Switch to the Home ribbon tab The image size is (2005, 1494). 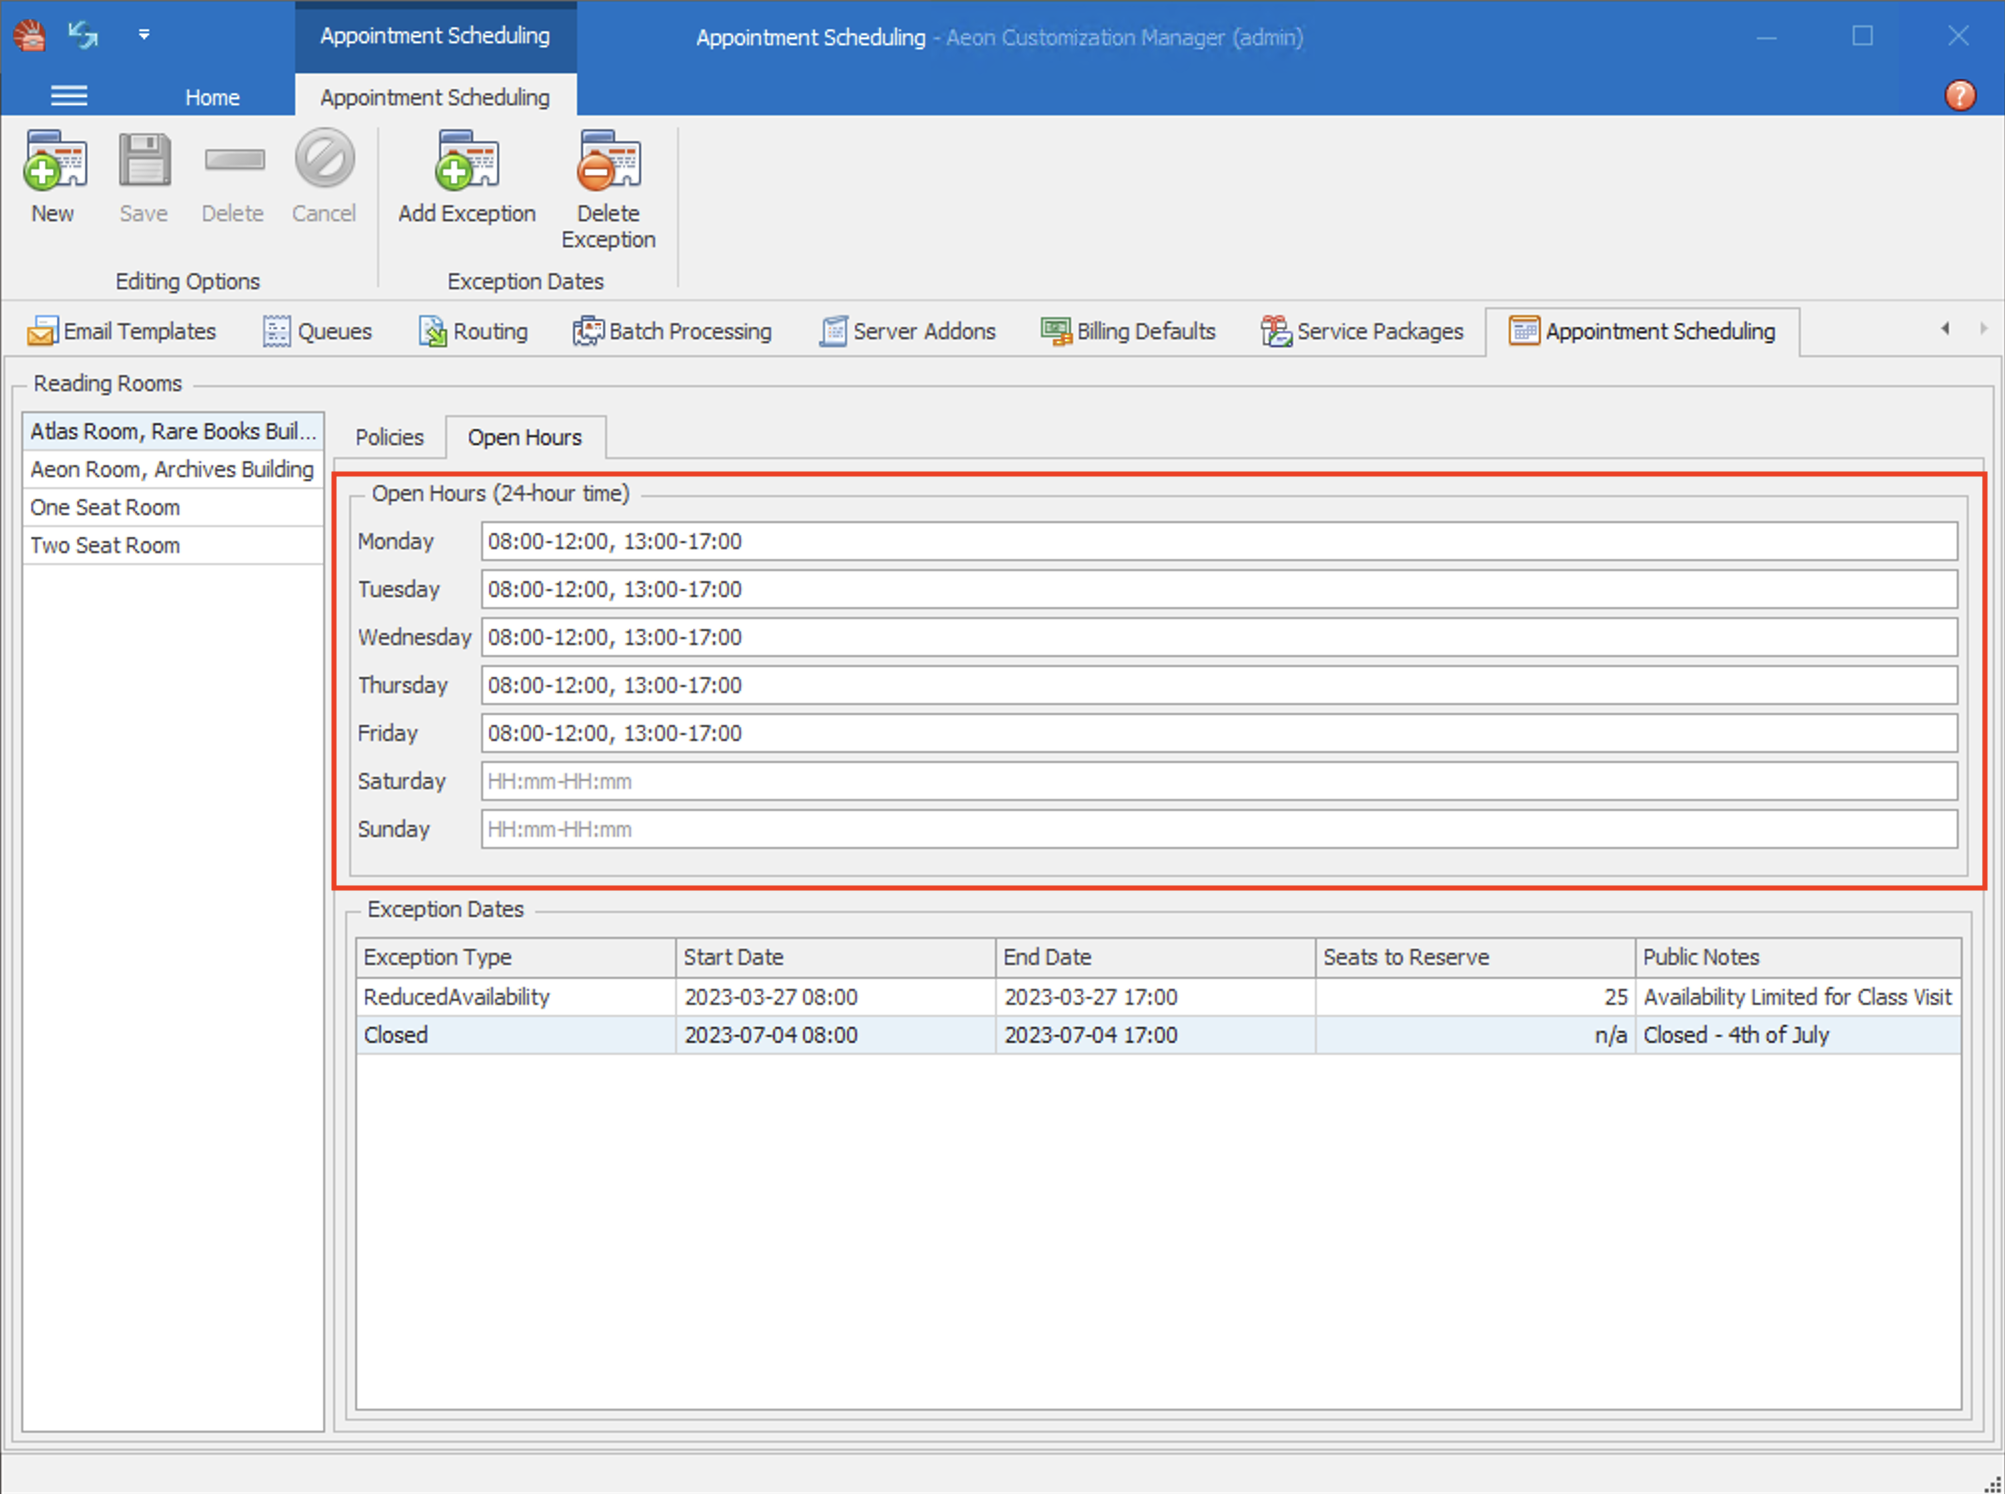211,96
